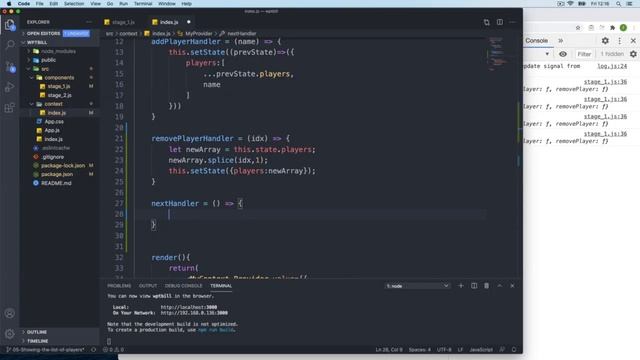Open console context selector dropdown

547,54
